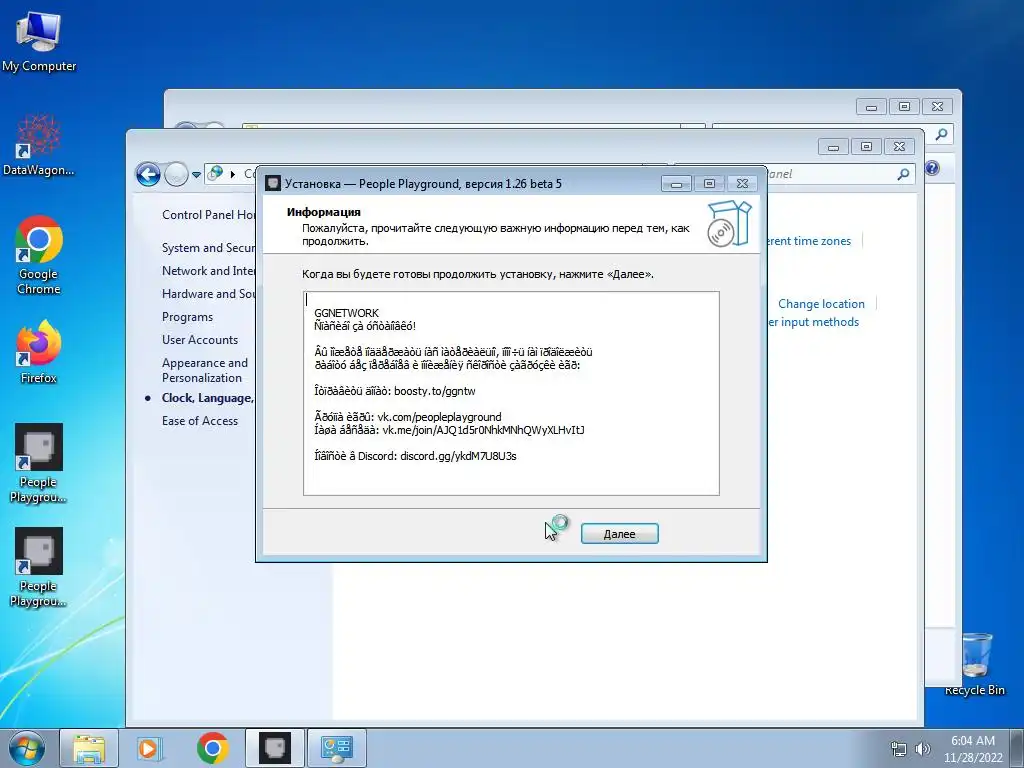Open Chrome from the taskbar
This screenshot has height=768, width=1024.
[212, 748]
